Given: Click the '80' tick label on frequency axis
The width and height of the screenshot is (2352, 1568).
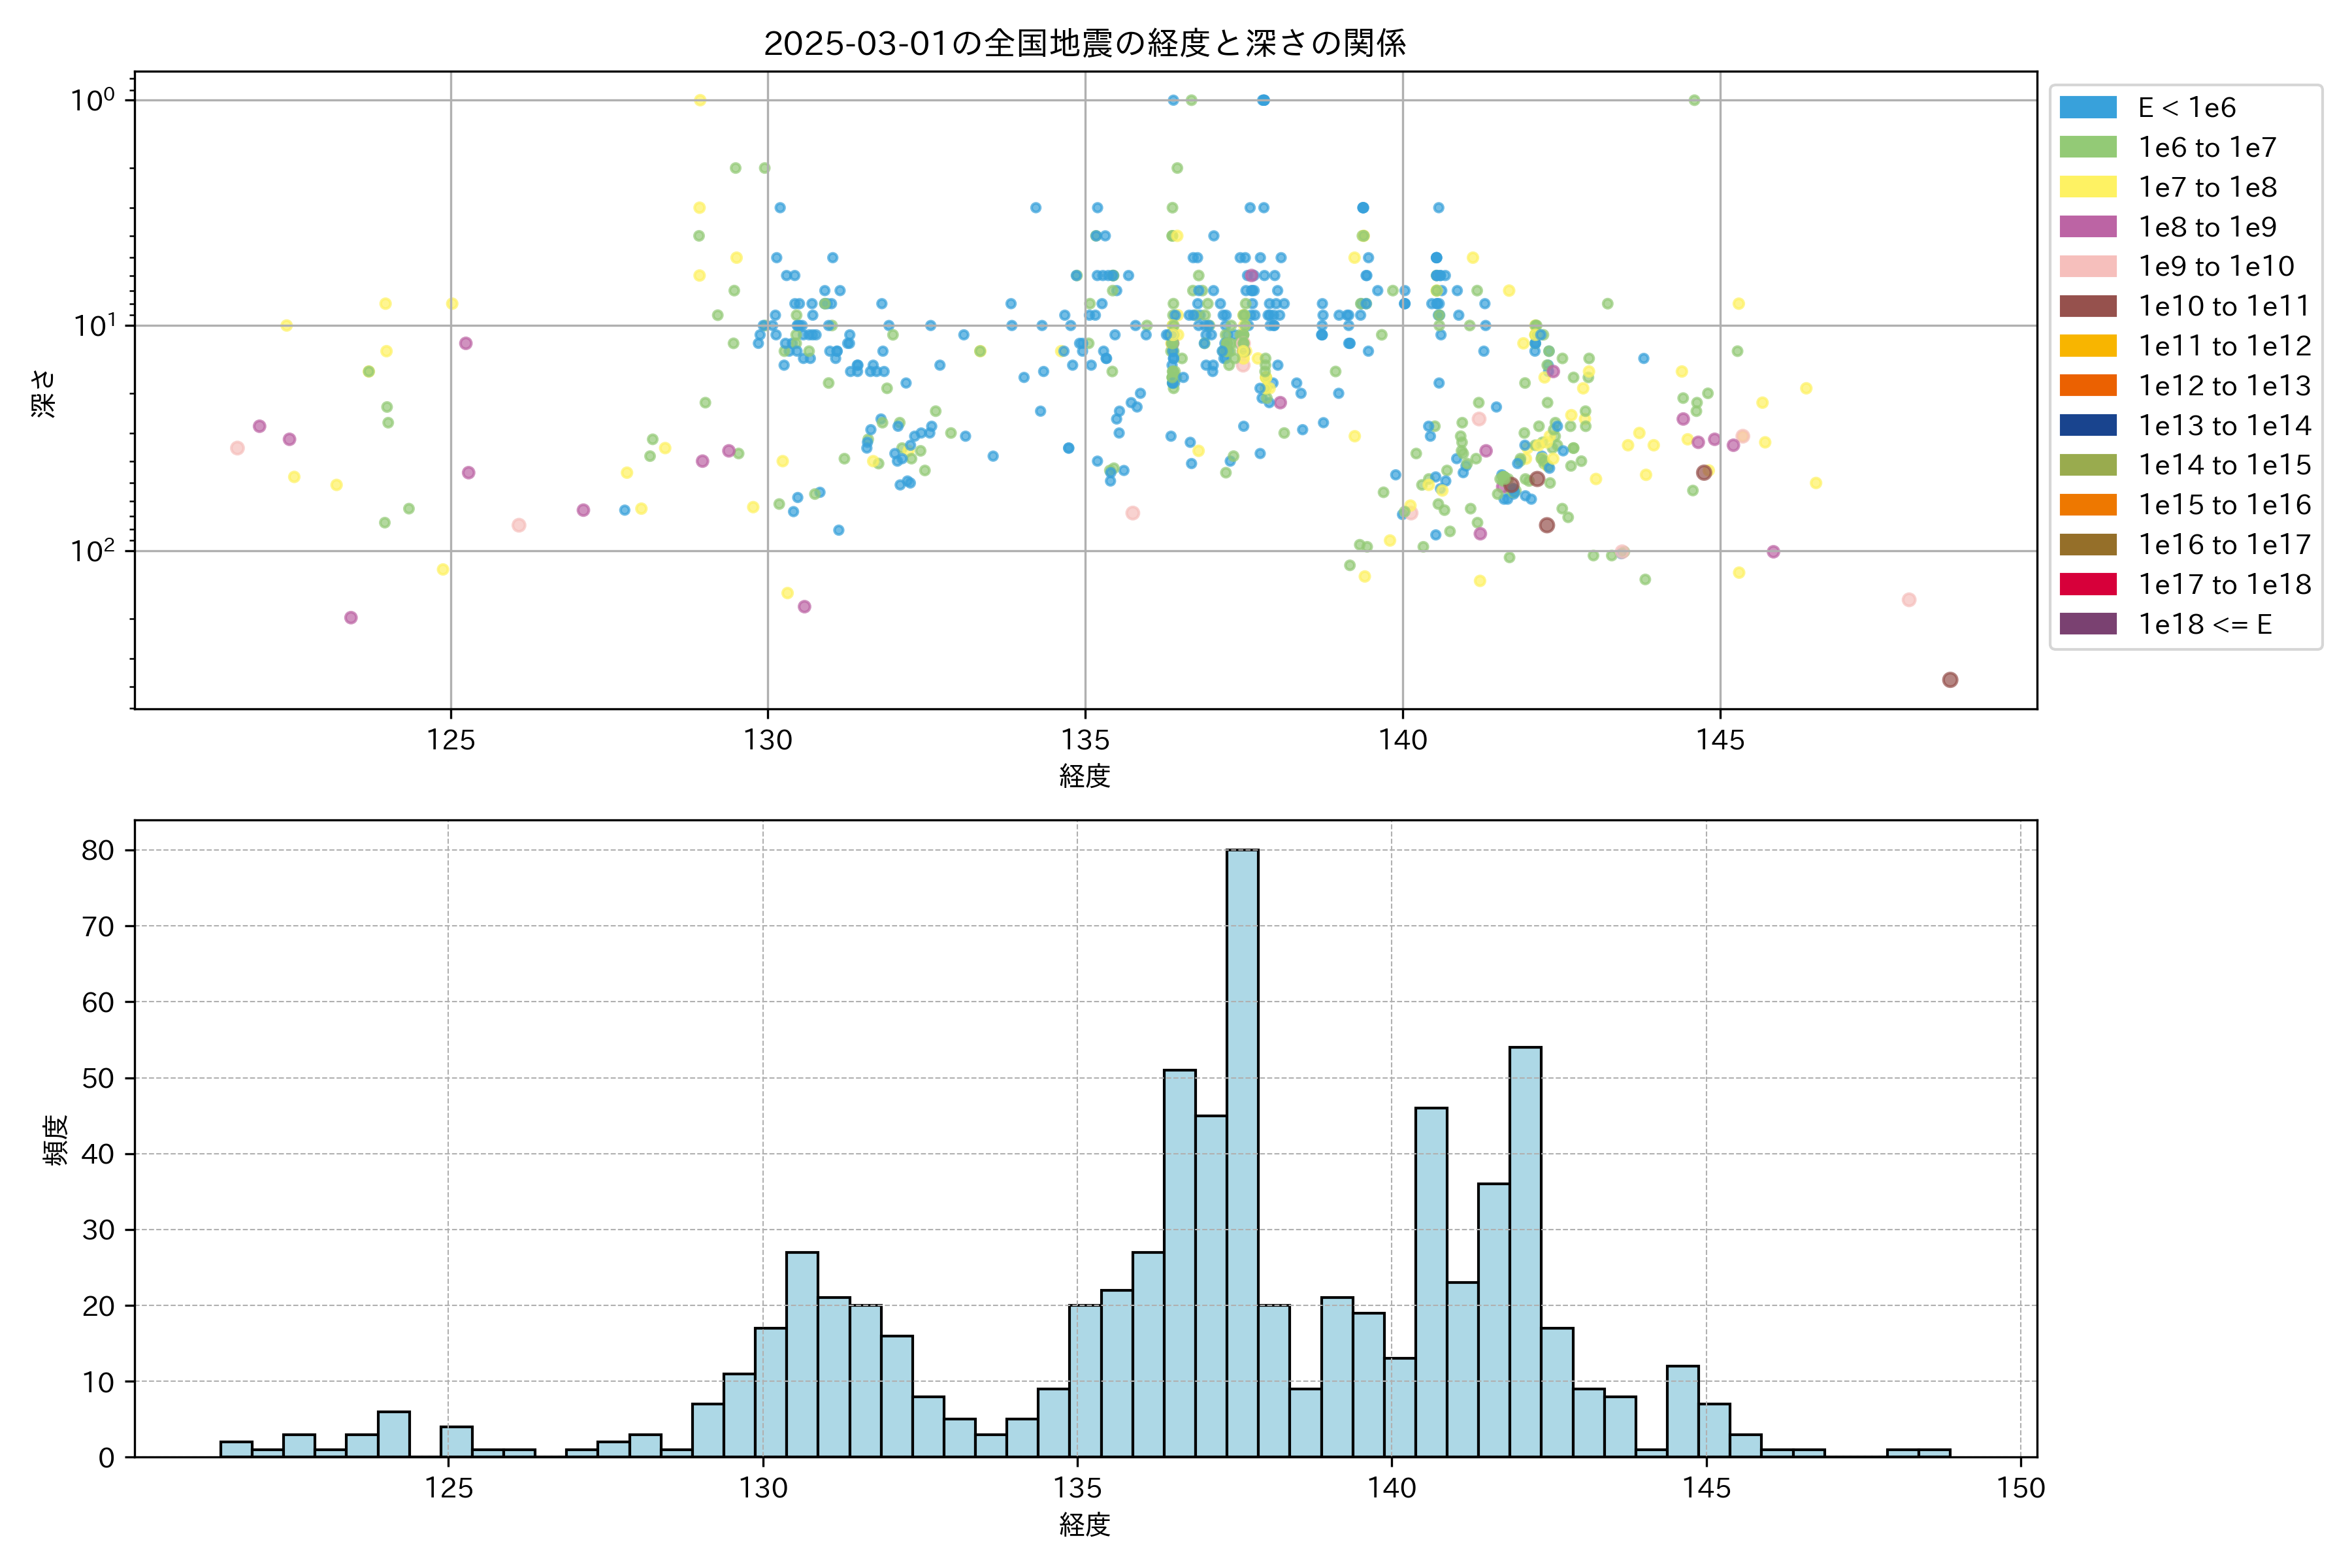Looking at the screenshot, I should [x=97, y=850].
